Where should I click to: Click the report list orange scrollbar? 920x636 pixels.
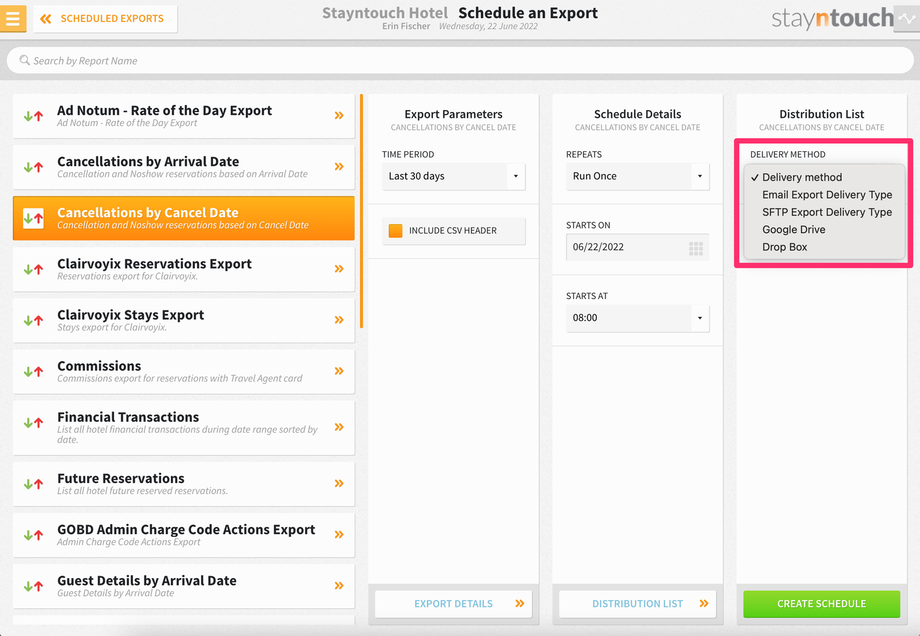(361, 211)
